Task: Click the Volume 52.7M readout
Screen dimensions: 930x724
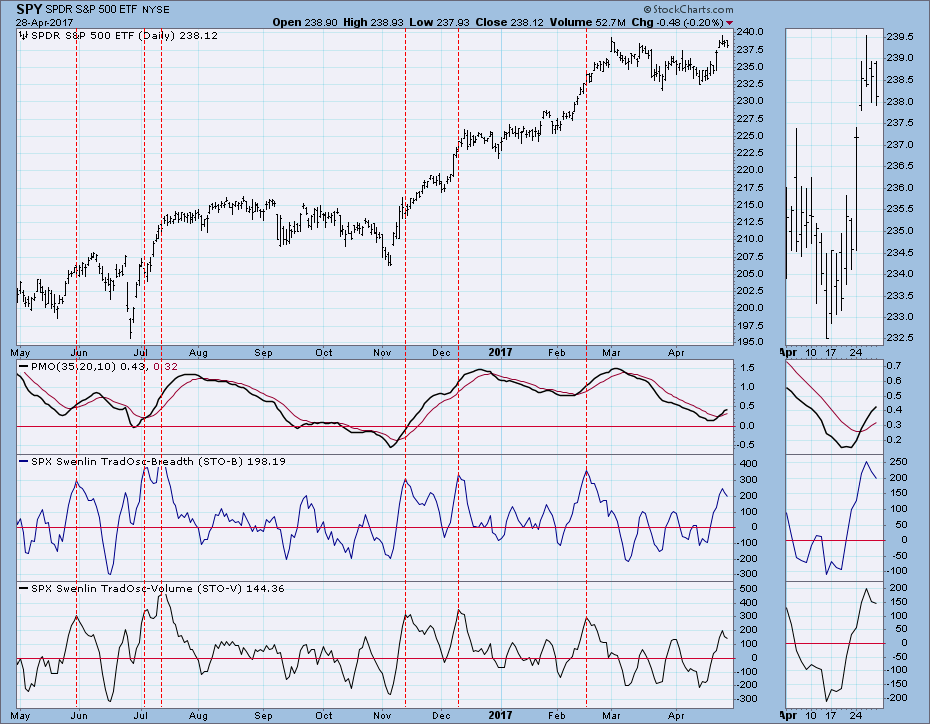Action: (x=587, y=23)
